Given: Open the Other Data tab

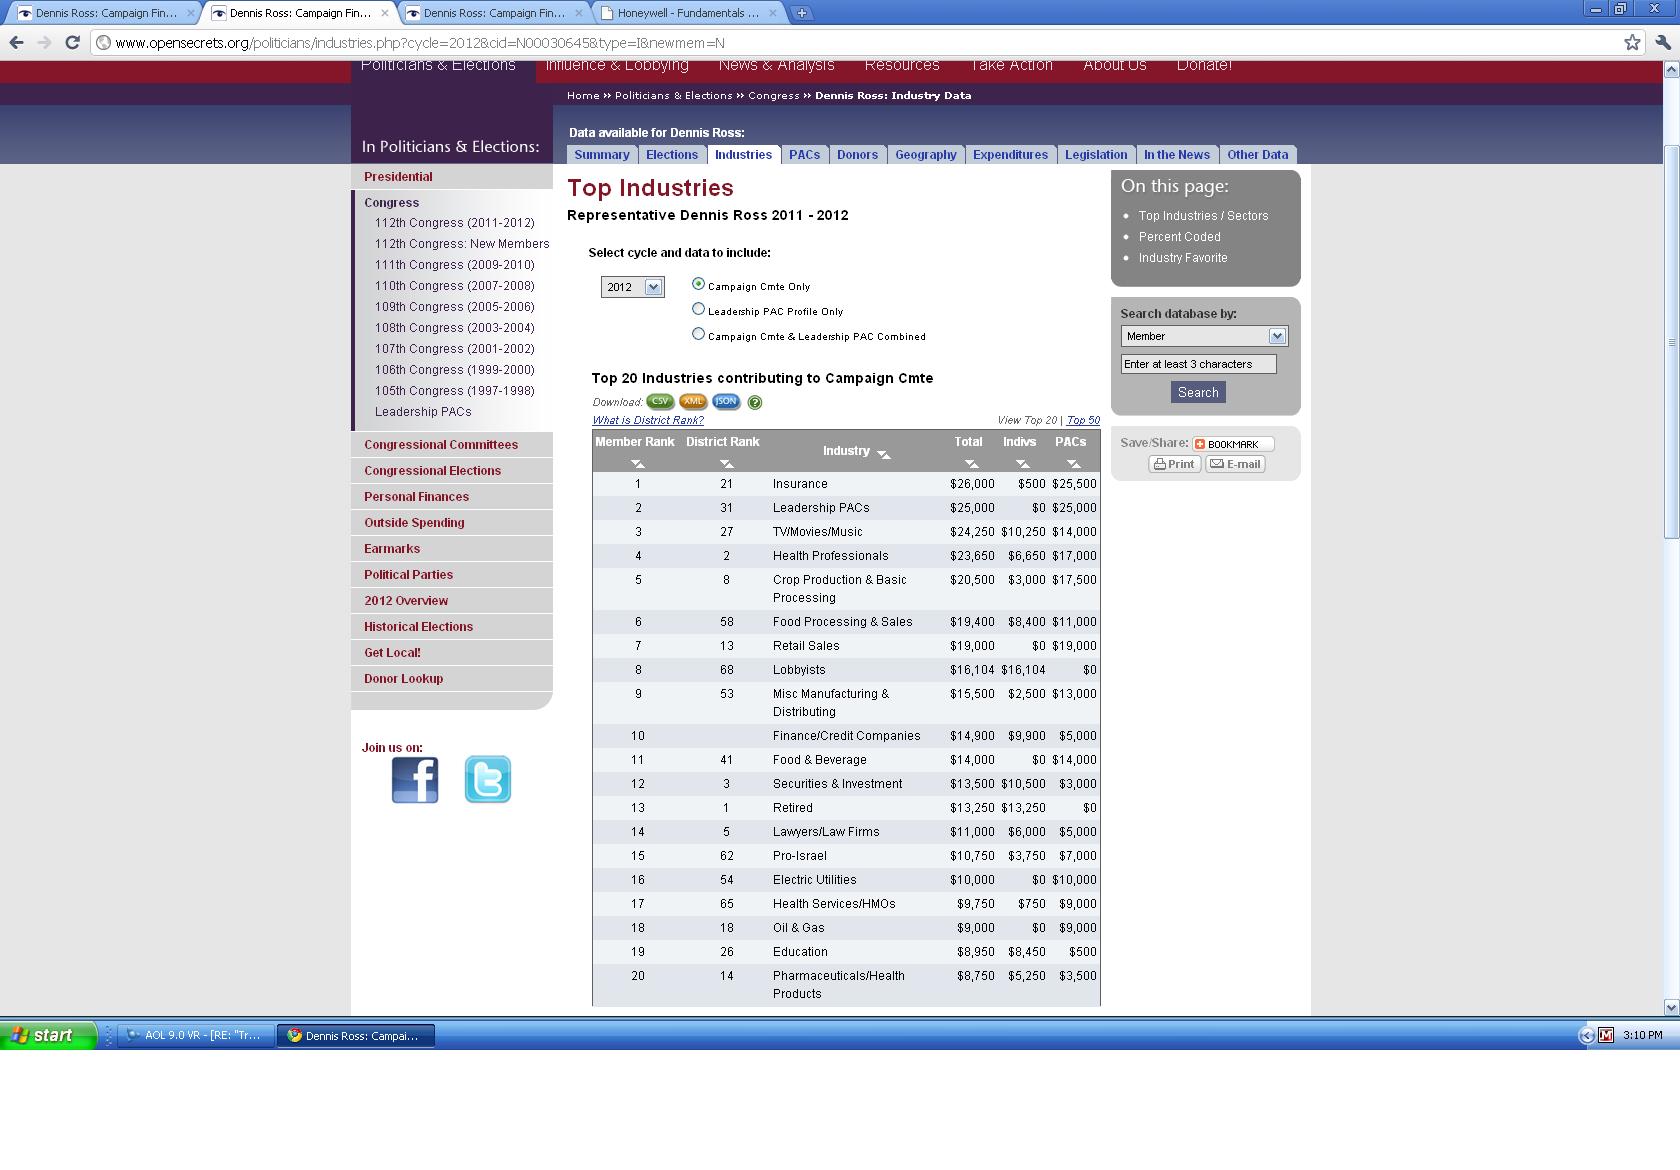Looking at the screenshot, I should (x=1257, y=155).
